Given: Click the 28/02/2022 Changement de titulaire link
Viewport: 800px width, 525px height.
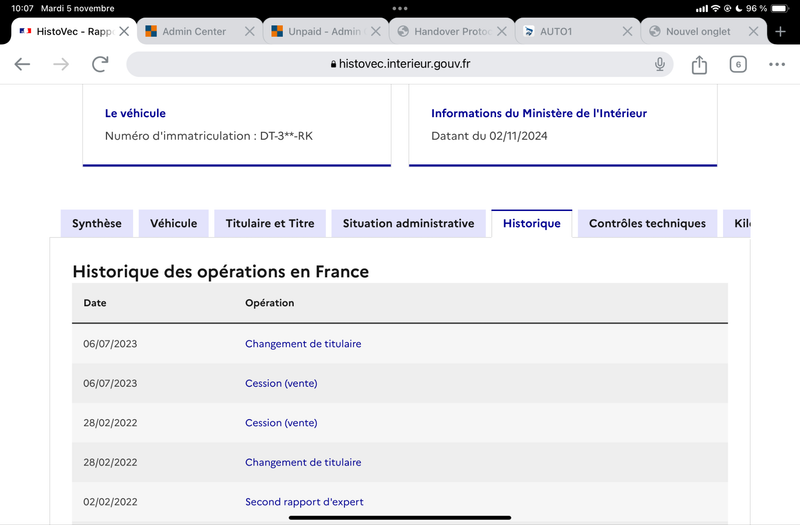Looking at the screenshot, I should click(303, 462).
